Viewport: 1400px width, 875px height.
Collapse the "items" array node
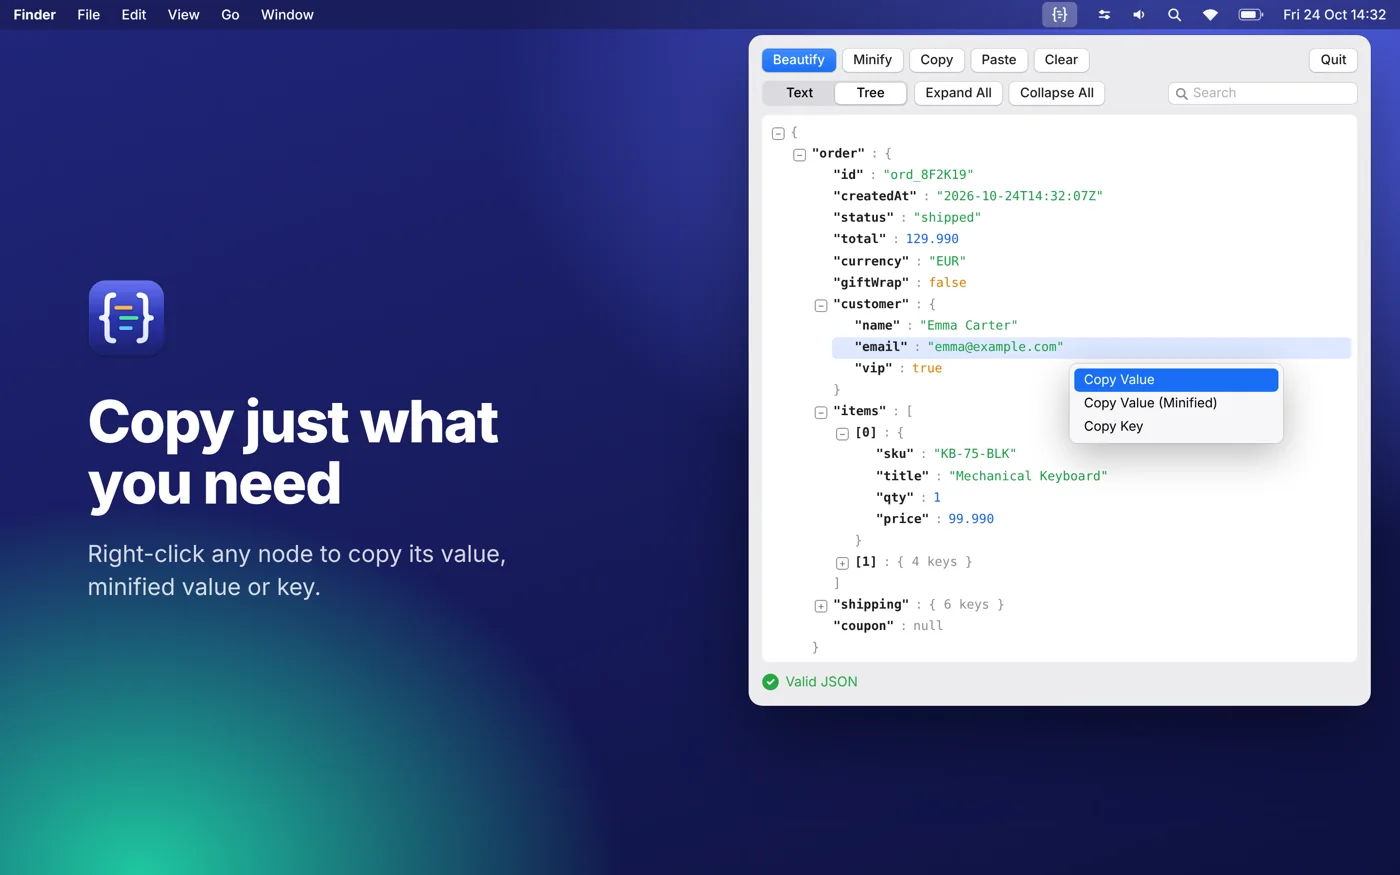821,412
